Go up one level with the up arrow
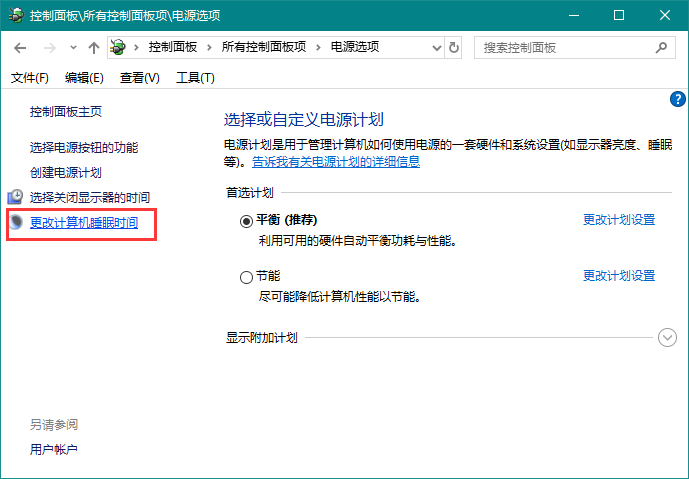The height and width of the screenshot is (479, 689). point(94,47)
